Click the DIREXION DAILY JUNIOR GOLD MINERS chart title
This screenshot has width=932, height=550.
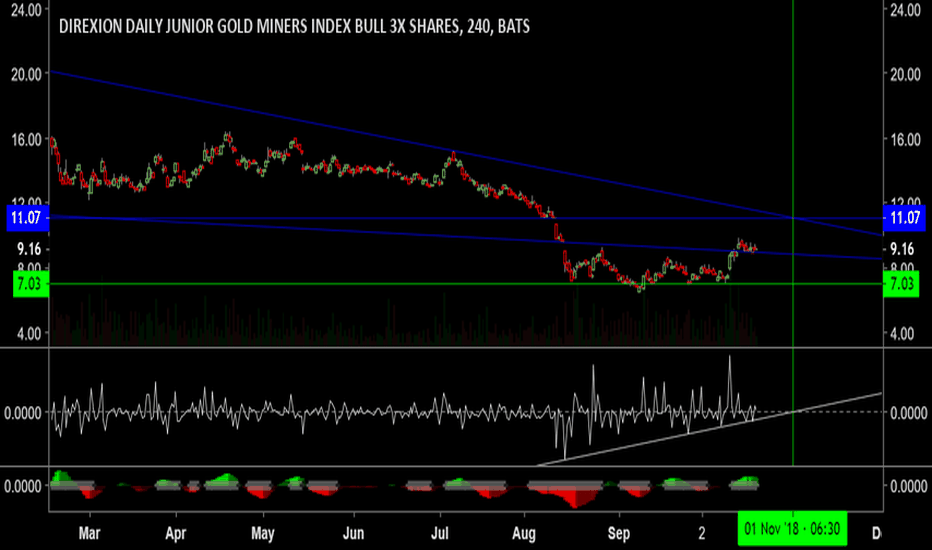coord(294,26)
